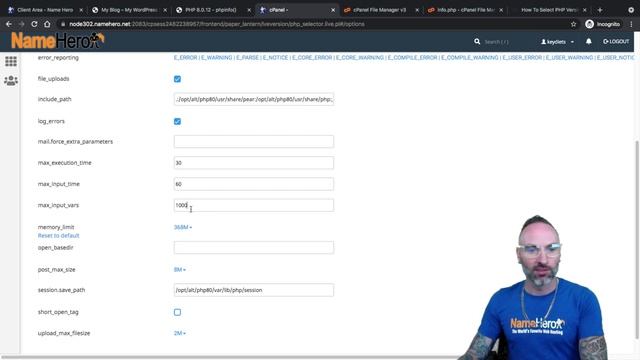Open the memory_limit 368M dropdown
Screen dimensions: 640x360
(183, 227)
